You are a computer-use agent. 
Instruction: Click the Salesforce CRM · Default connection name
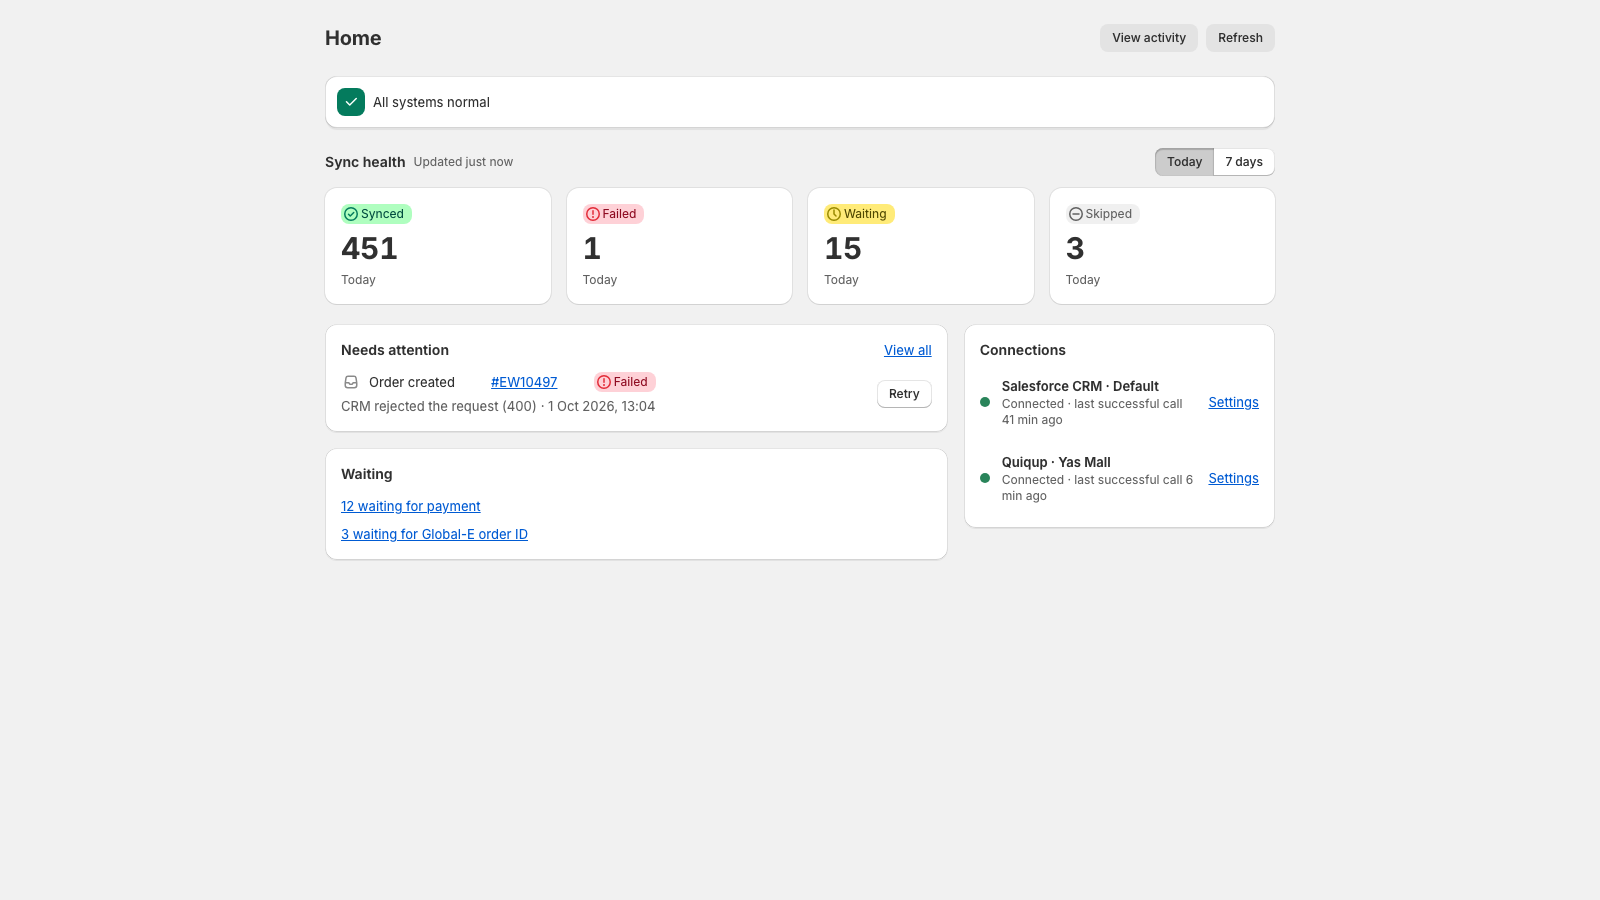(1080, 386)
